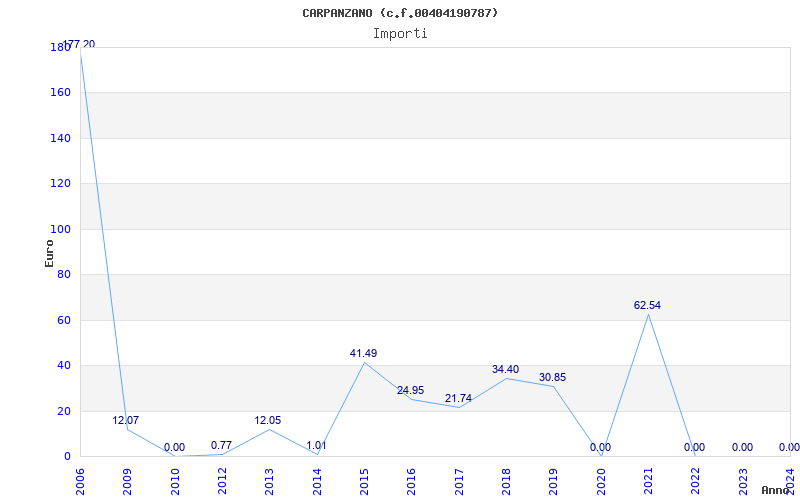The image size is (800, 500).
Task: Click the 2023 year tick label
Action: tap(743, 482)
